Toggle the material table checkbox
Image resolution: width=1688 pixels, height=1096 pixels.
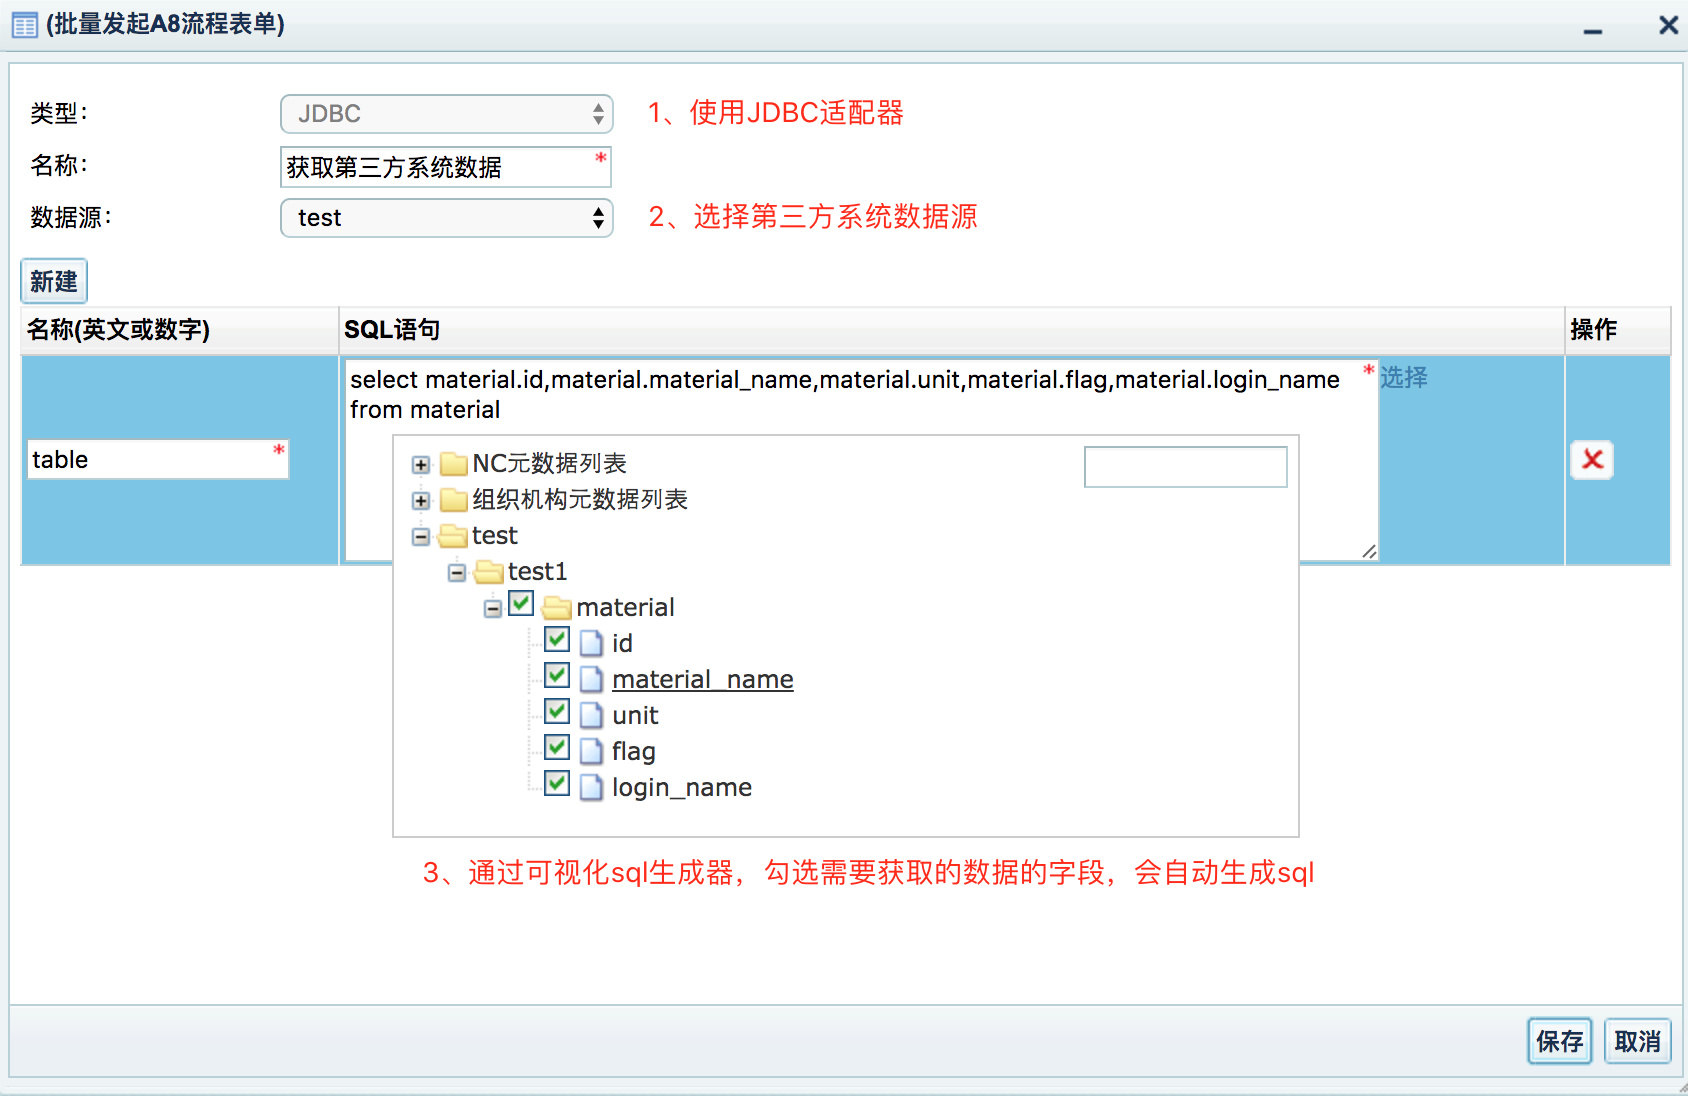point(521,604)
